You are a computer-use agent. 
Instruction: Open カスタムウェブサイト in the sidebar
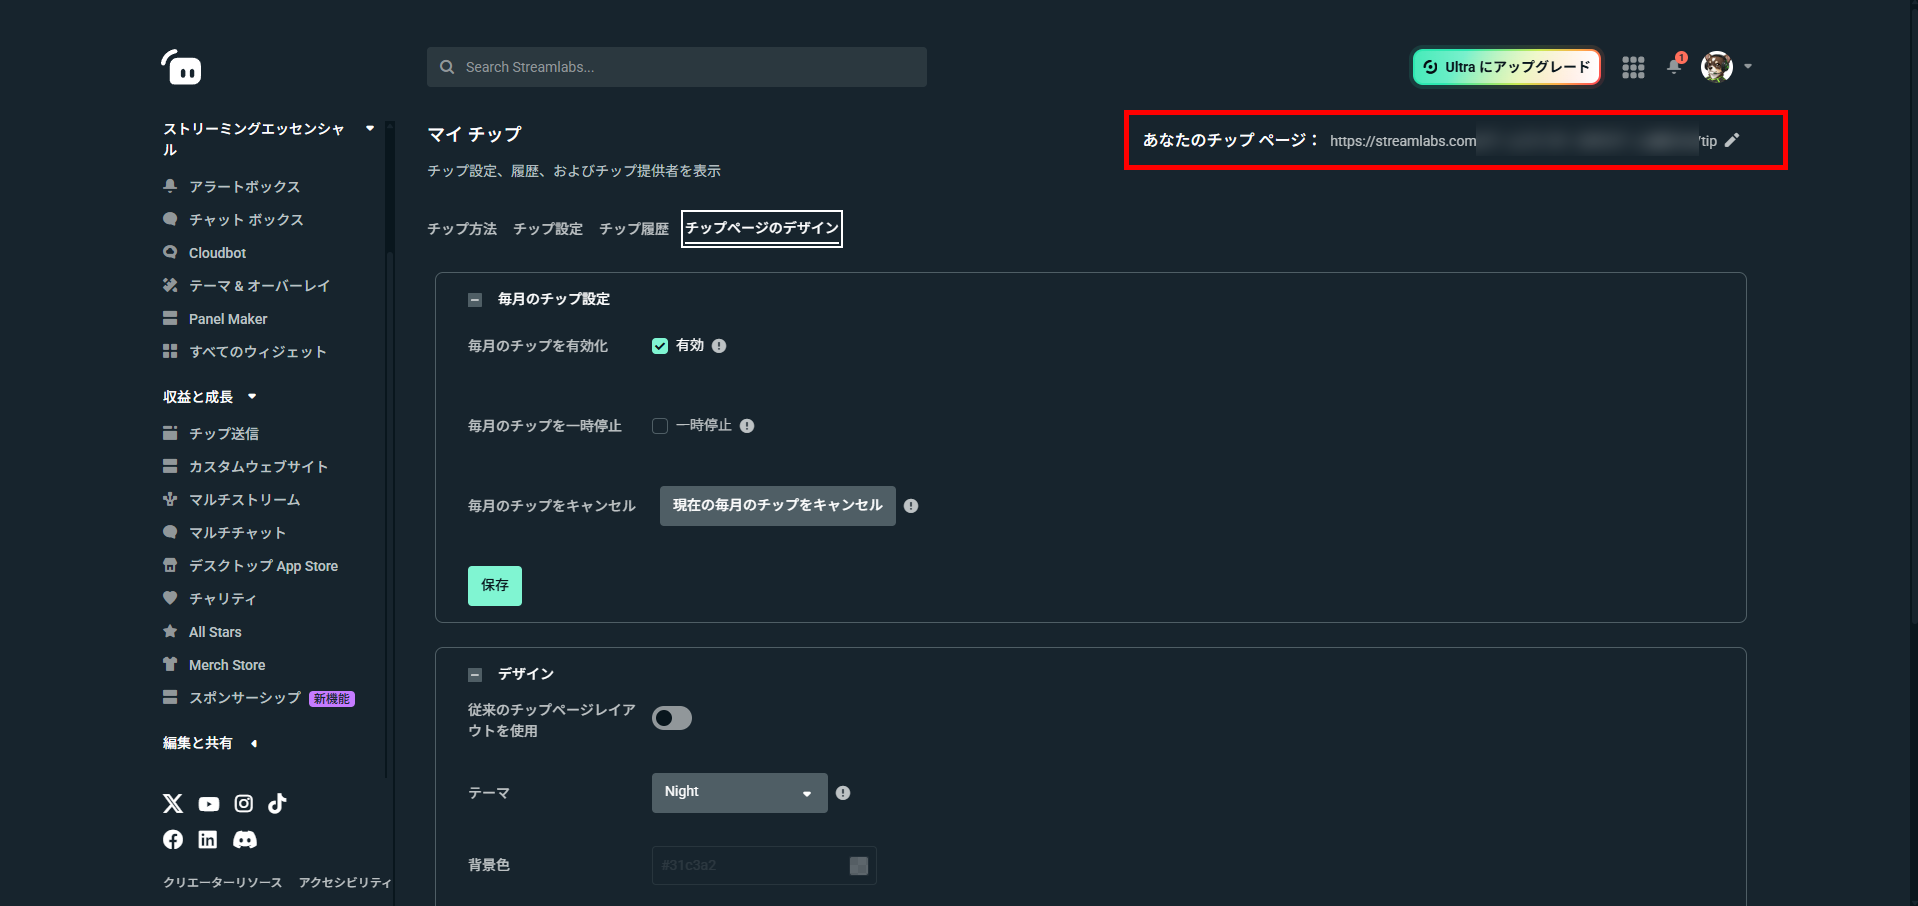[258, 466]
